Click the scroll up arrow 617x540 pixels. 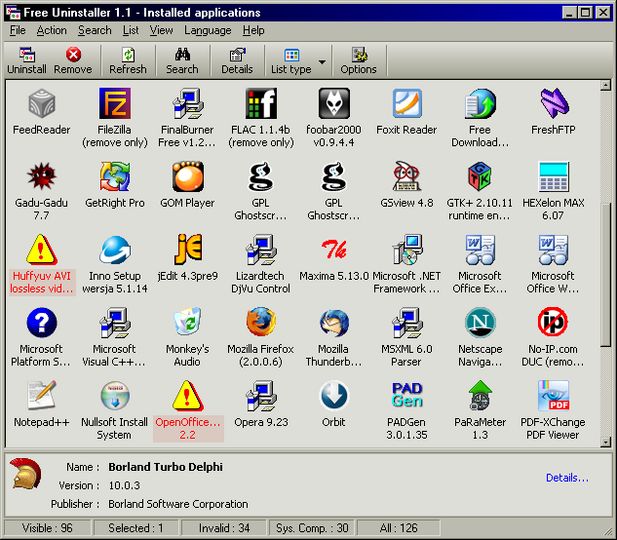pos(606,85)
